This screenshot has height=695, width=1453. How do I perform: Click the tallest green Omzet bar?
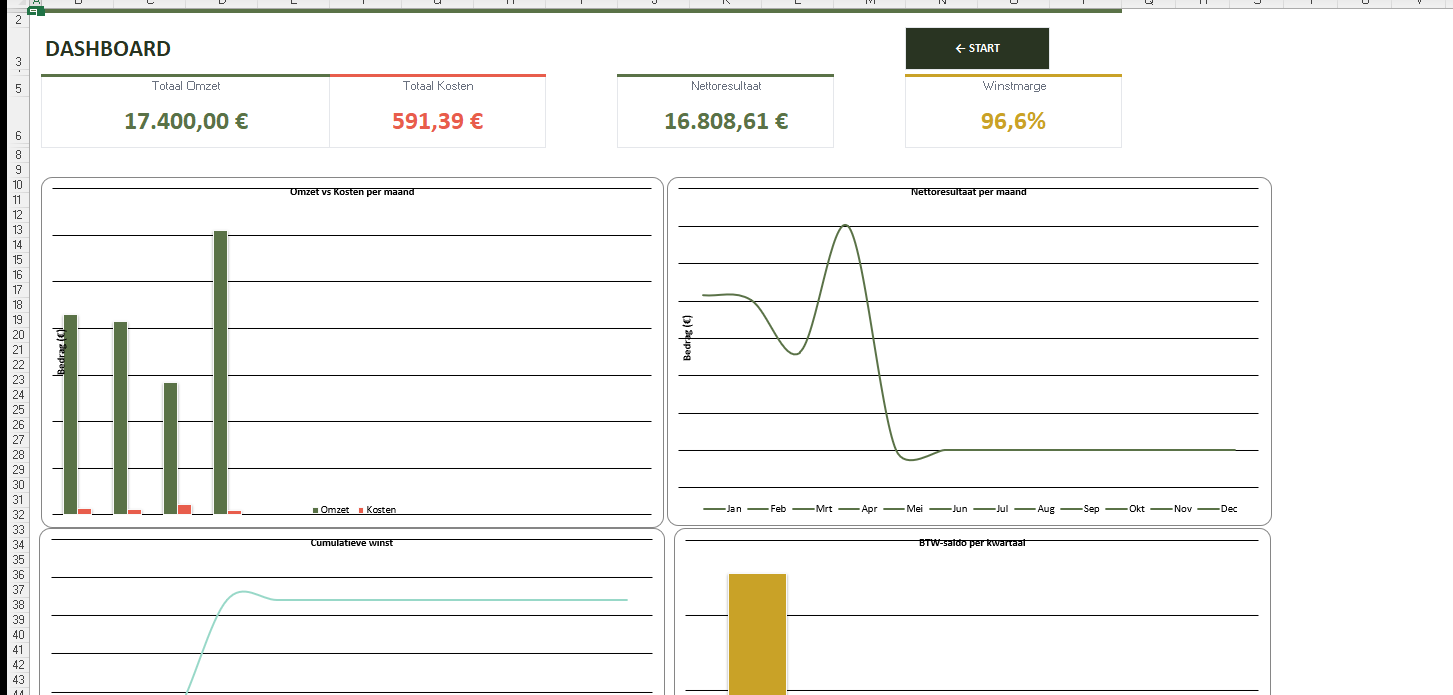tap(220, 370)
